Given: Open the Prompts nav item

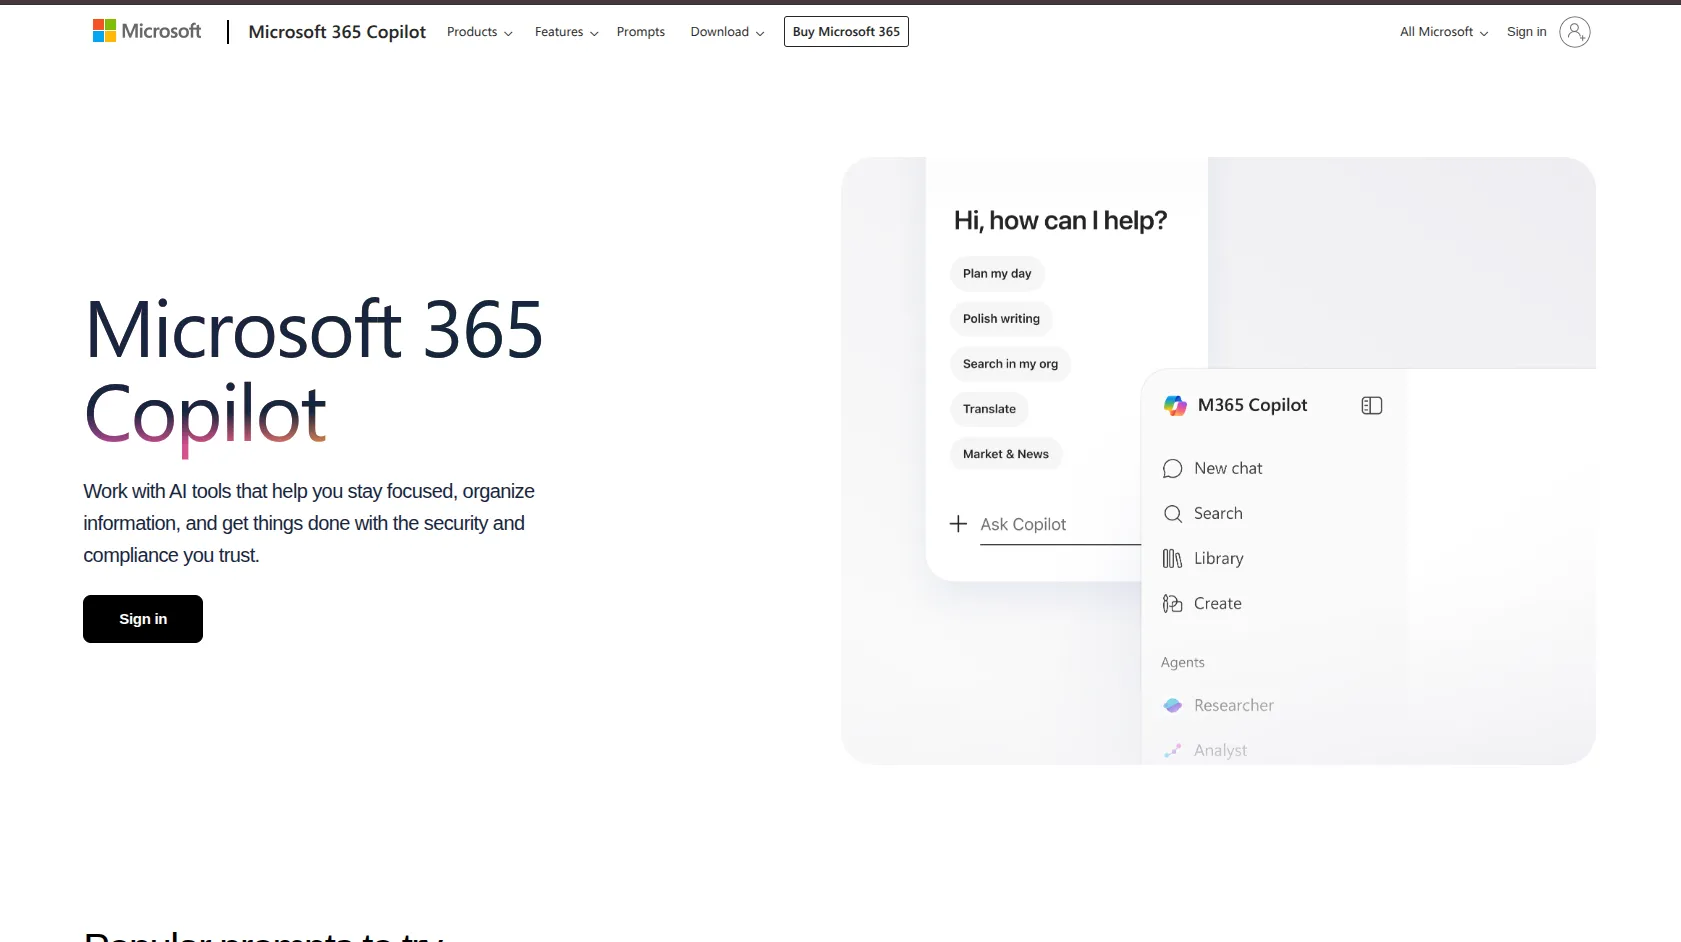Looking at the screenshot, I should 641,32.
